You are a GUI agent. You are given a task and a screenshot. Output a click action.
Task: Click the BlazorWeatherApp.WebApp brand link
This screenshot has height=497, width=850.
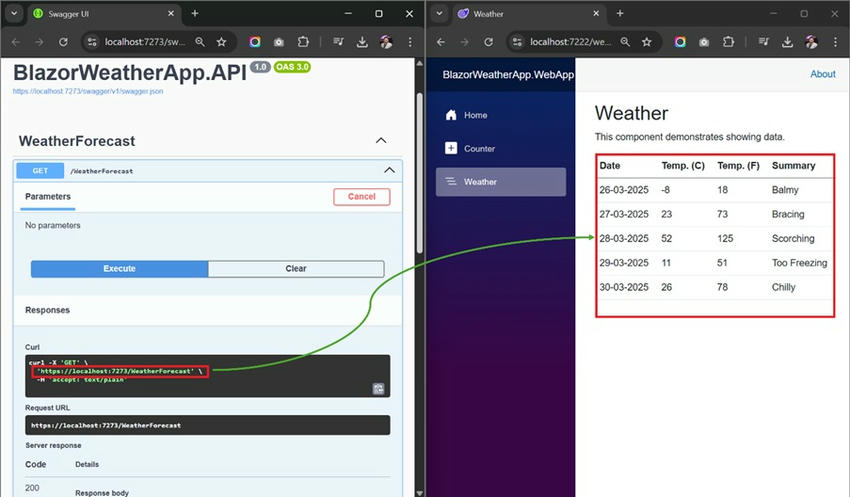point(508,75)
